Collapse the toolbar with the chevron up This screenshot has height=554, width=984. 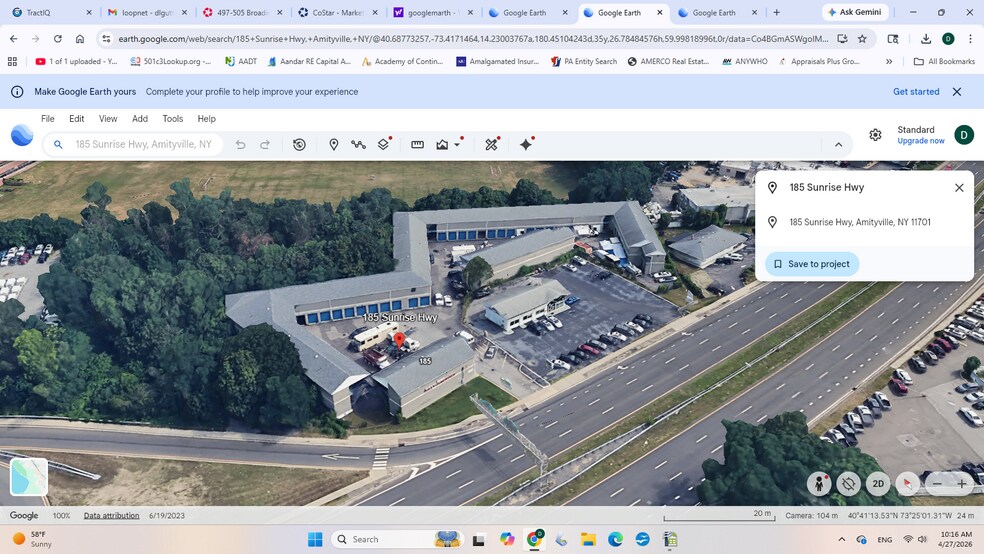pos(838,144)
